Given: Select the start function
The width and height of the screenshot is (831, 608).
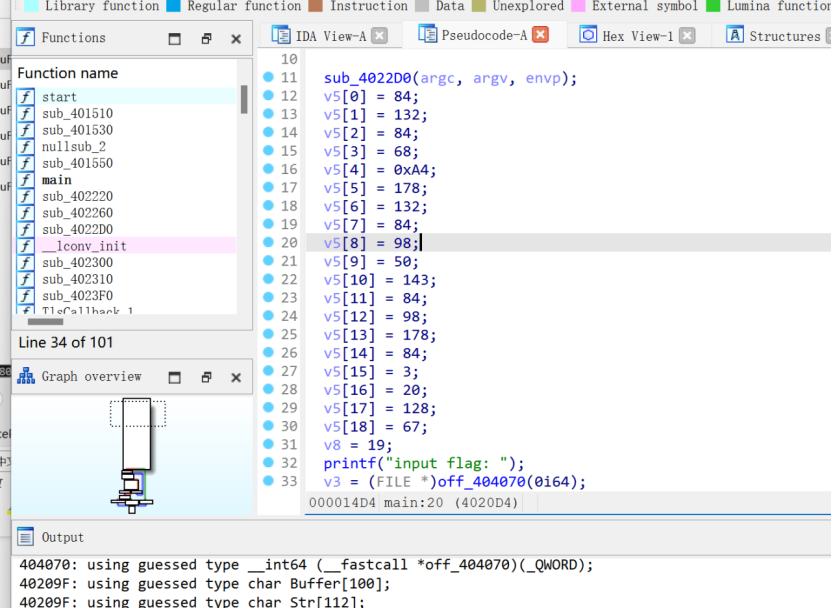Looking at the screenshot, I should coord(125,96).
